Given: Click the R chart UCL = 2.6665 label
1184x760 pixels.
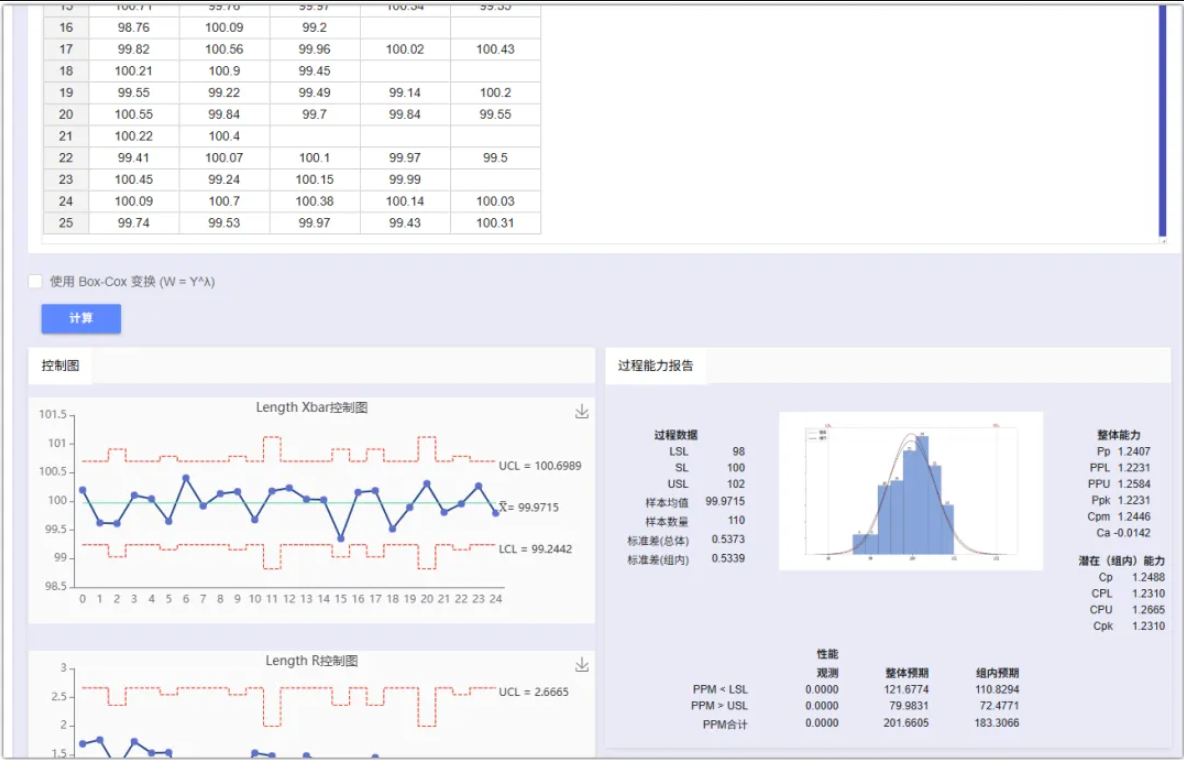Looking at the screenshot, I should pos(534,691).
